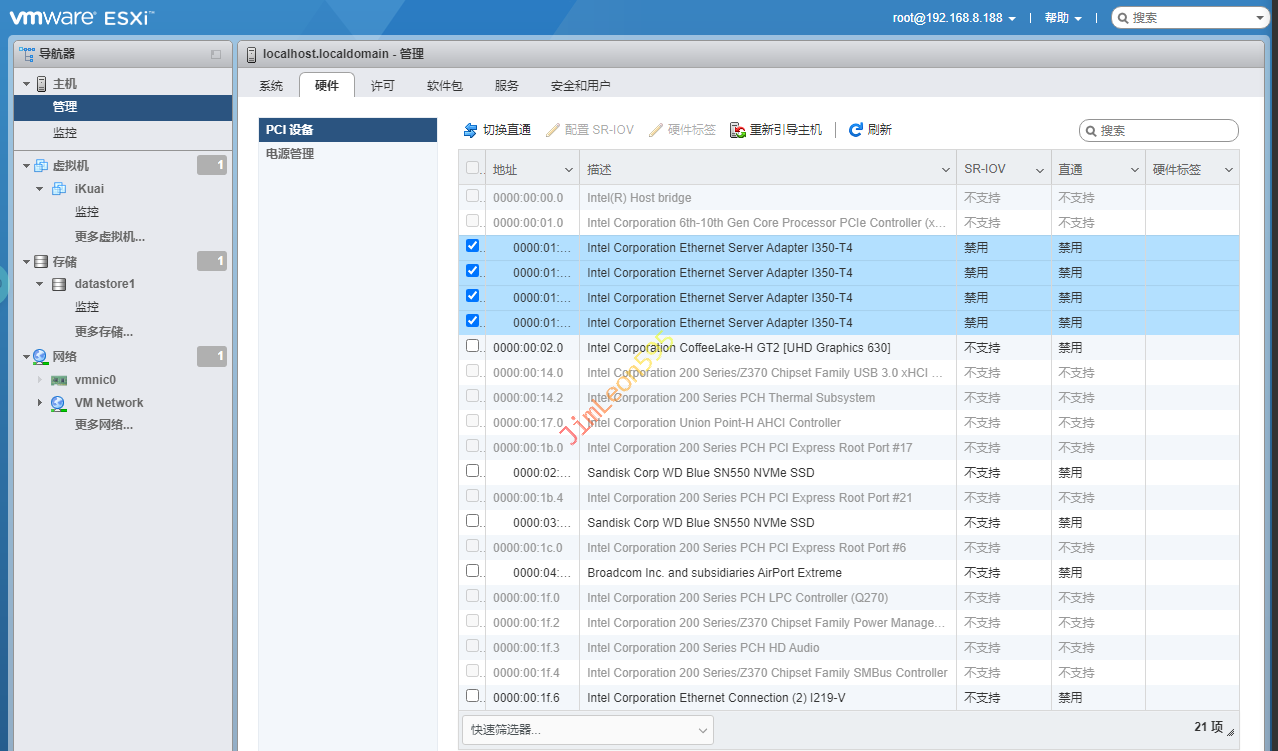Screen dimensions: 1278x751
Task: Click the iKuai virtual machine icon
Action: click(x=59, y=189)
